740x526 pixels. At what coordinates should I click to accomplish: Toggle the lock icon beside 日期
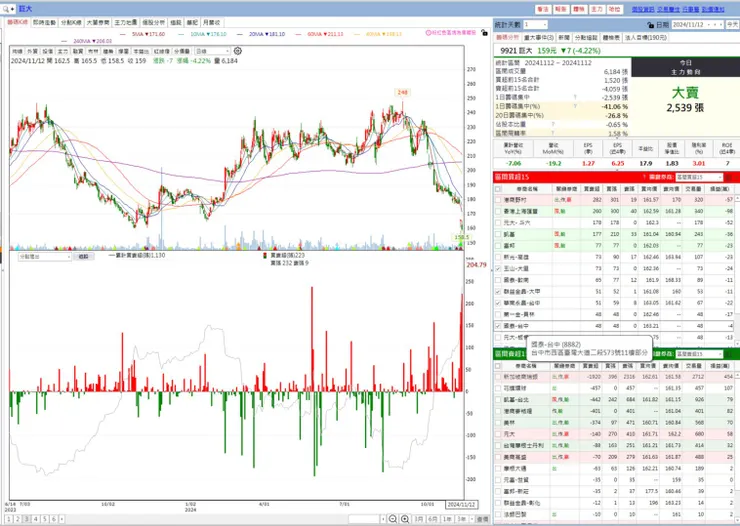point(651,25)
